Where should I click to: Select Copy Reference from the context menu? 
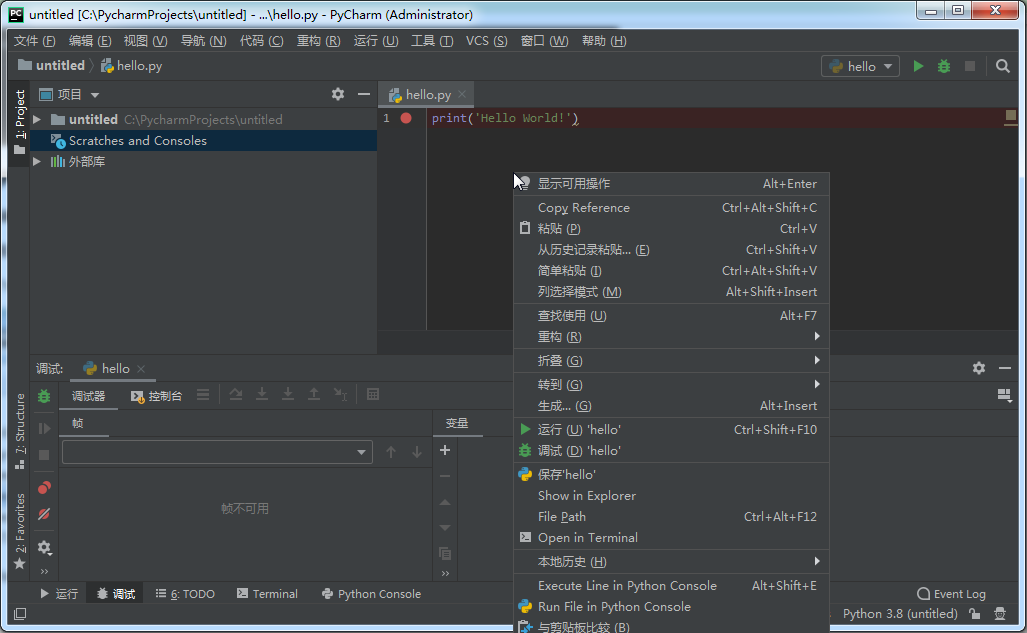pyautogui.click(x=584, y=208)
